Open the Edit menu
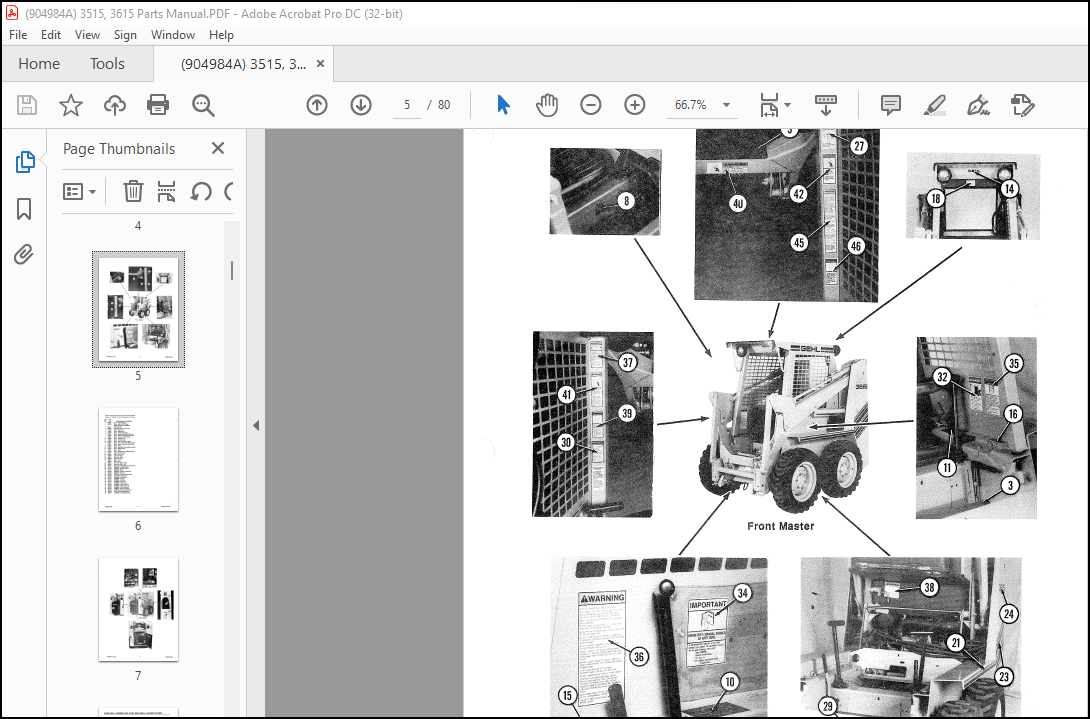Screen dimensions: 1090x719 51,35
